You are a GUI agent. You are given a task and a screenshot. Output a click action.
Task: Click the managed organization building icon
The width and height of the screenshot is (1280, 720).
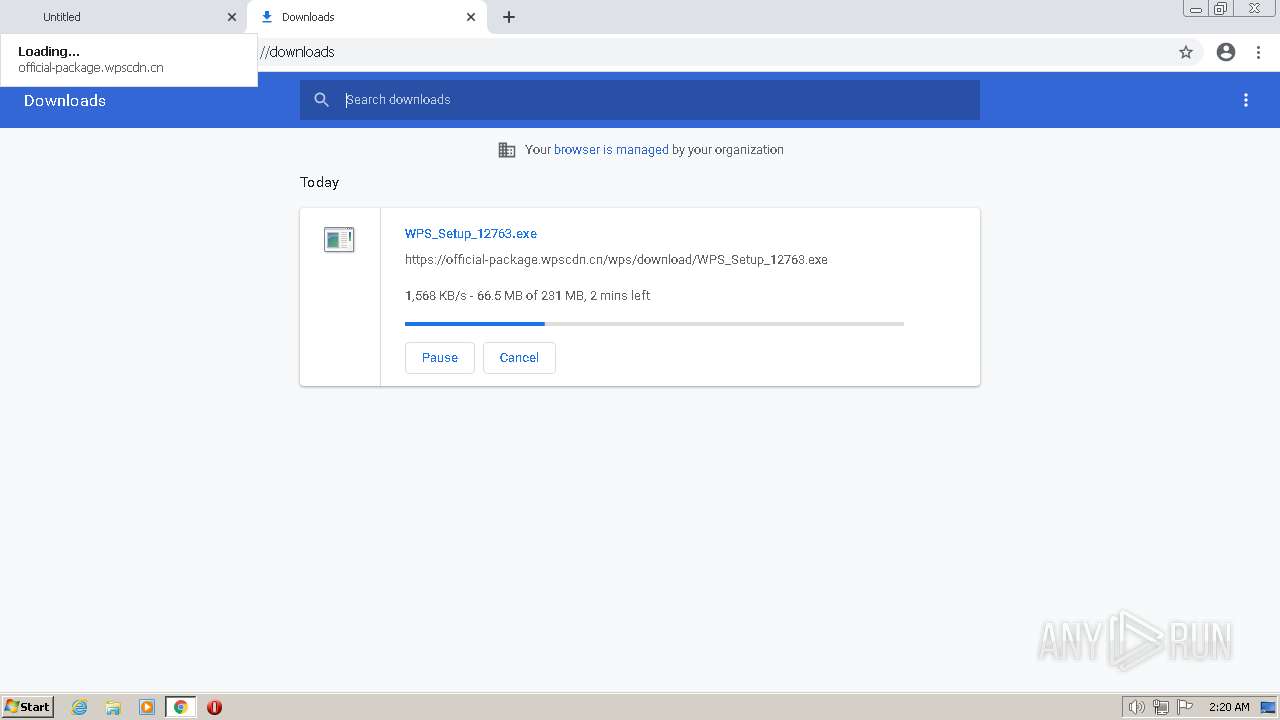tap(507, 150)
